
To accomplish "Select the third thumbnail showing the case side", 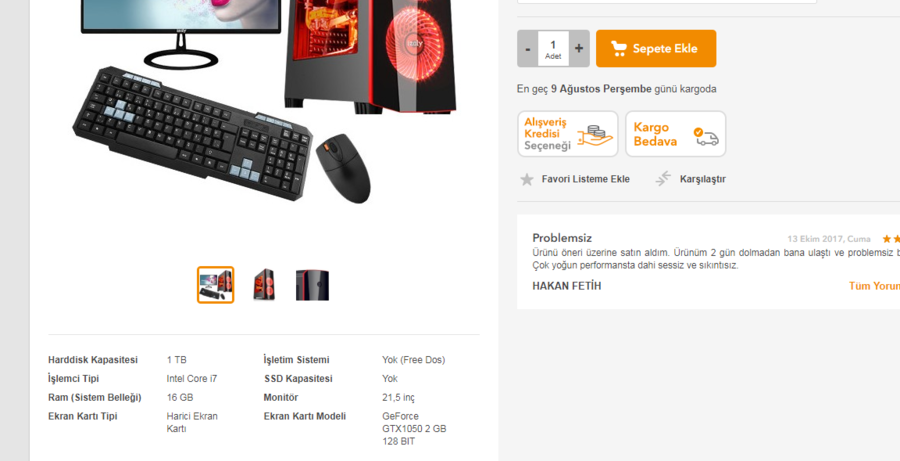I will click(x=313, y=285).
